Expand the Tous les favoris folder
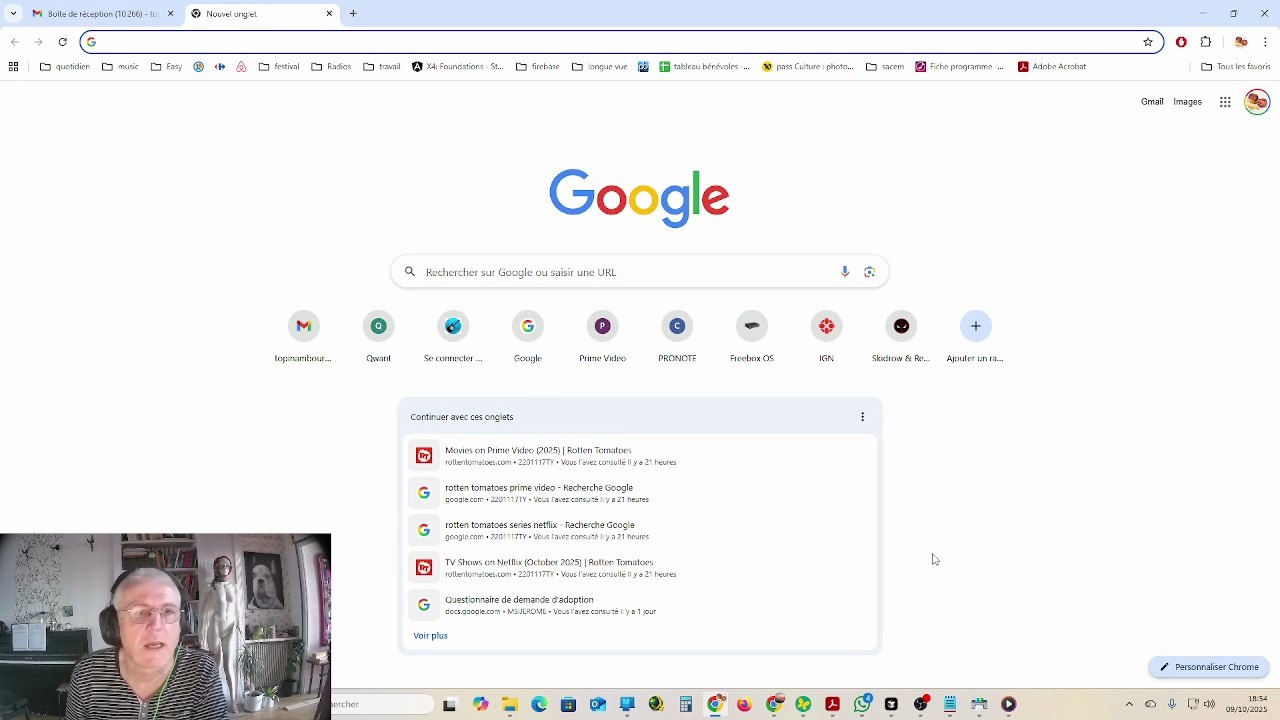Screen dimensions: 1280x720 click(1236, 67)
